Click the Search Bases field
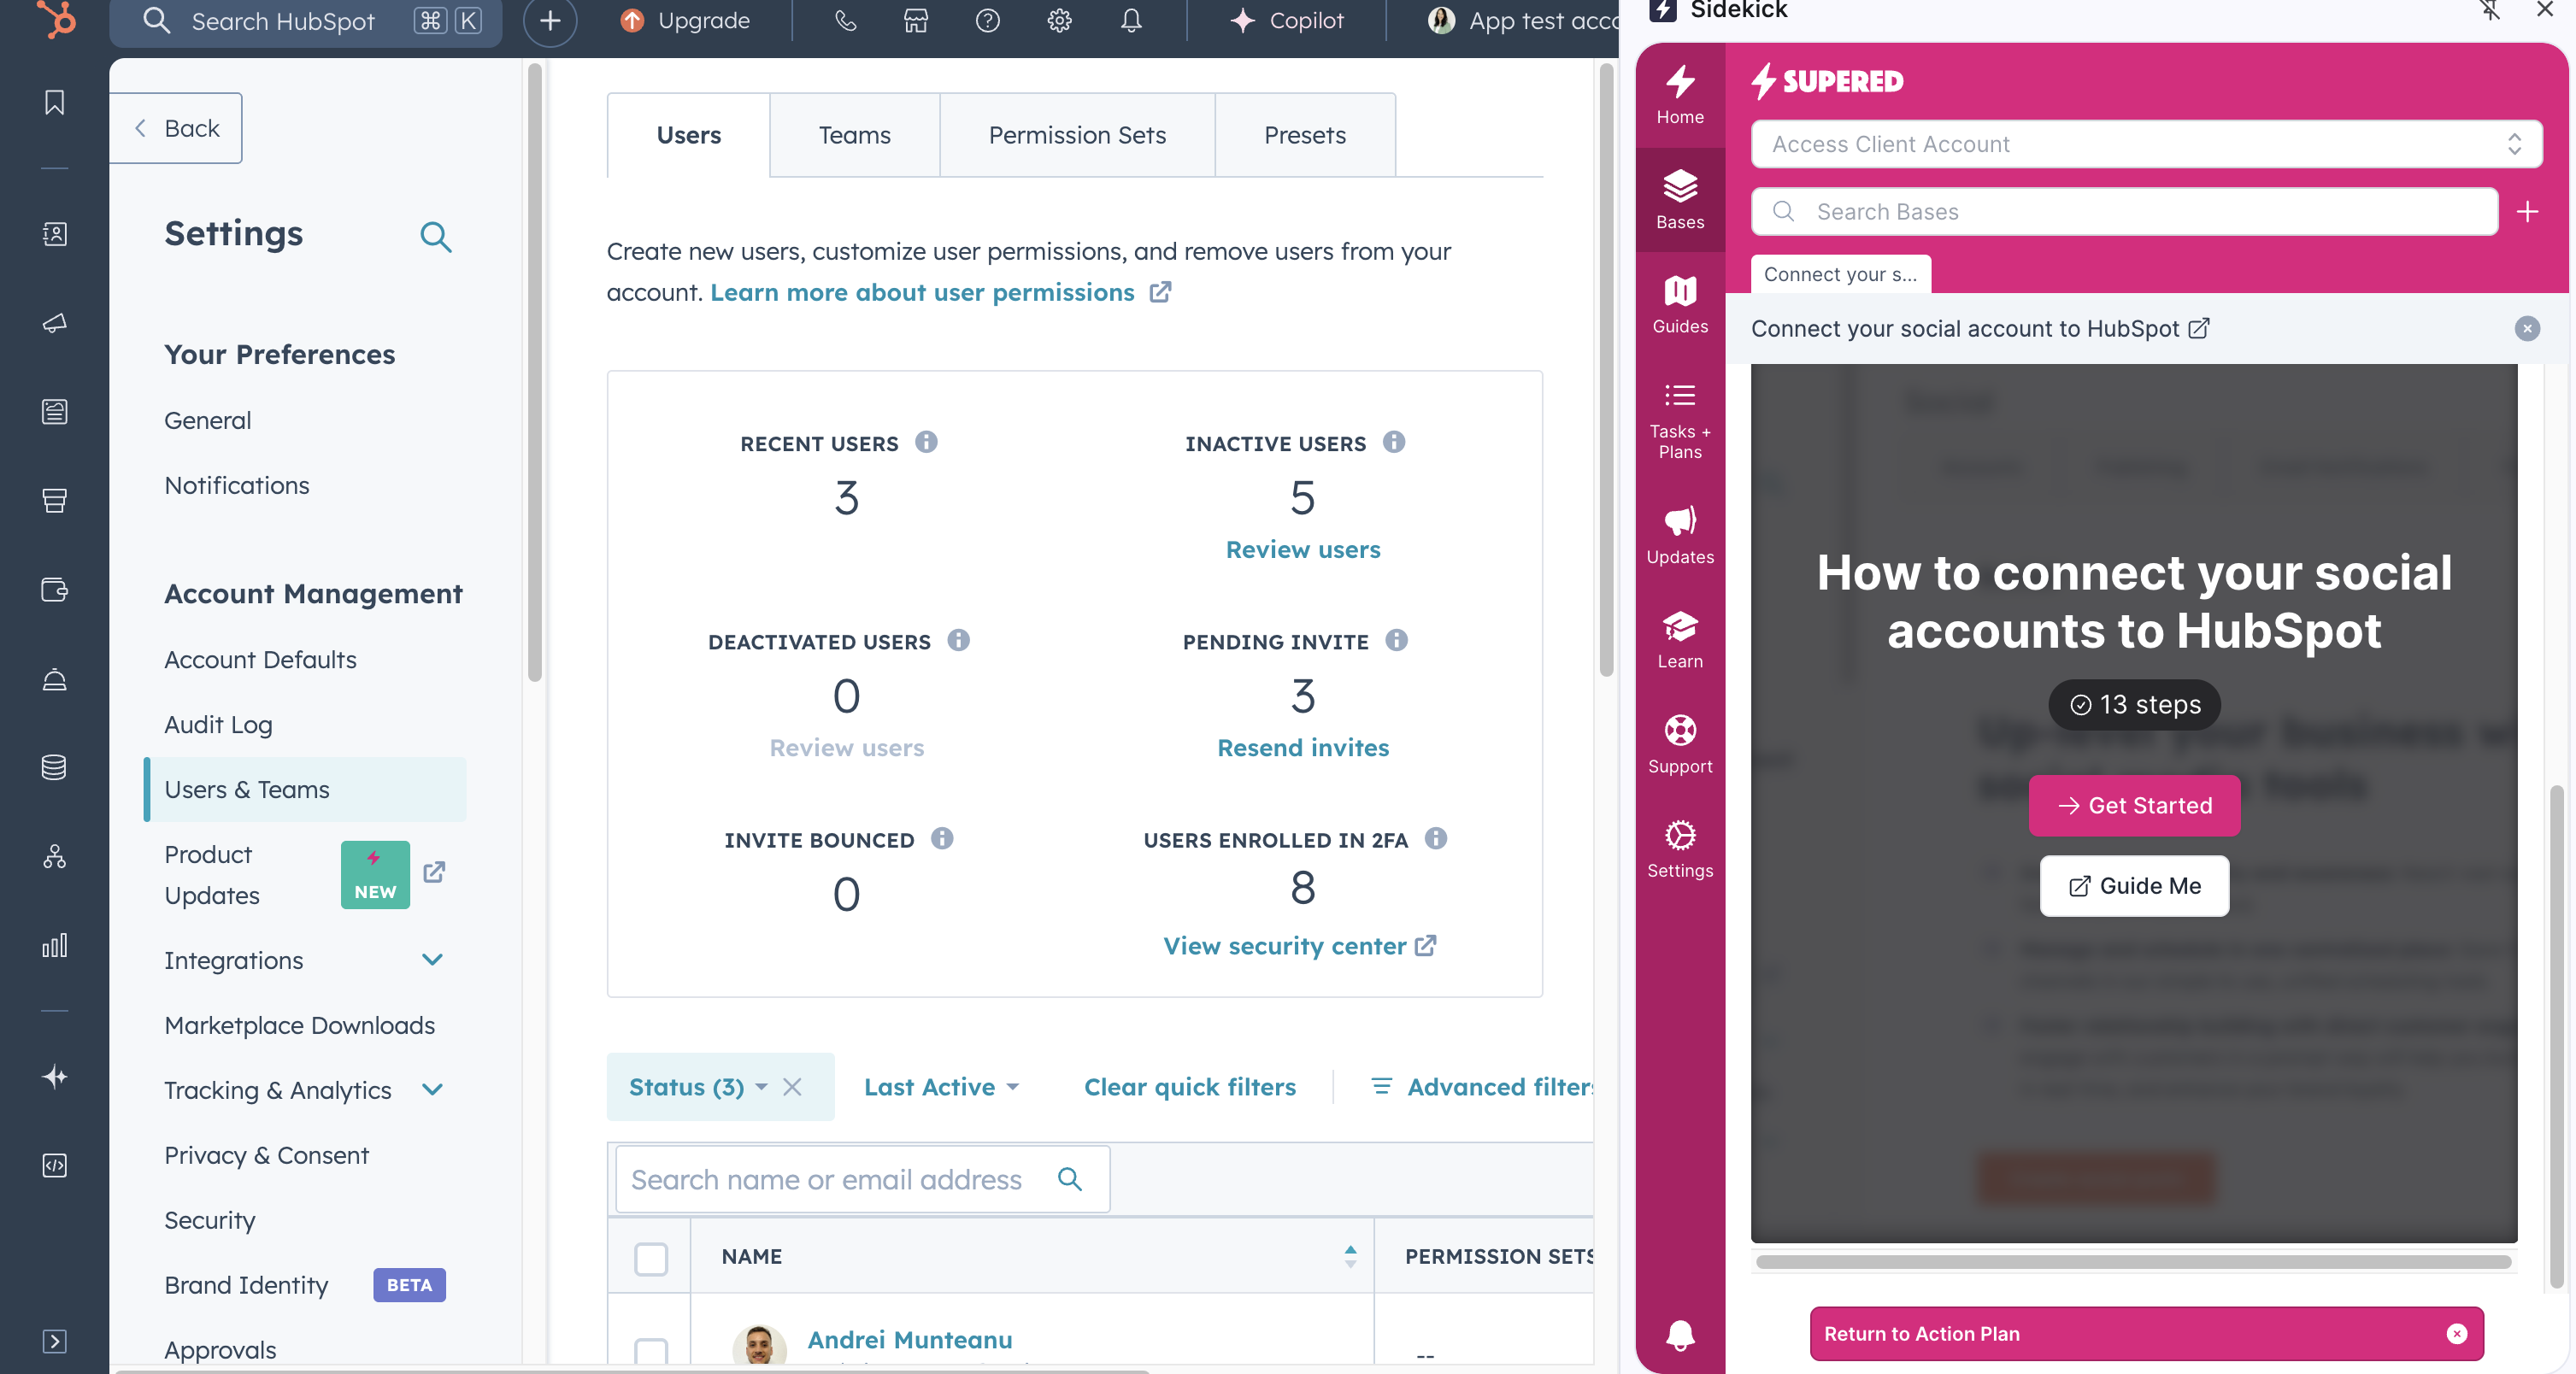 [2124, 212]
